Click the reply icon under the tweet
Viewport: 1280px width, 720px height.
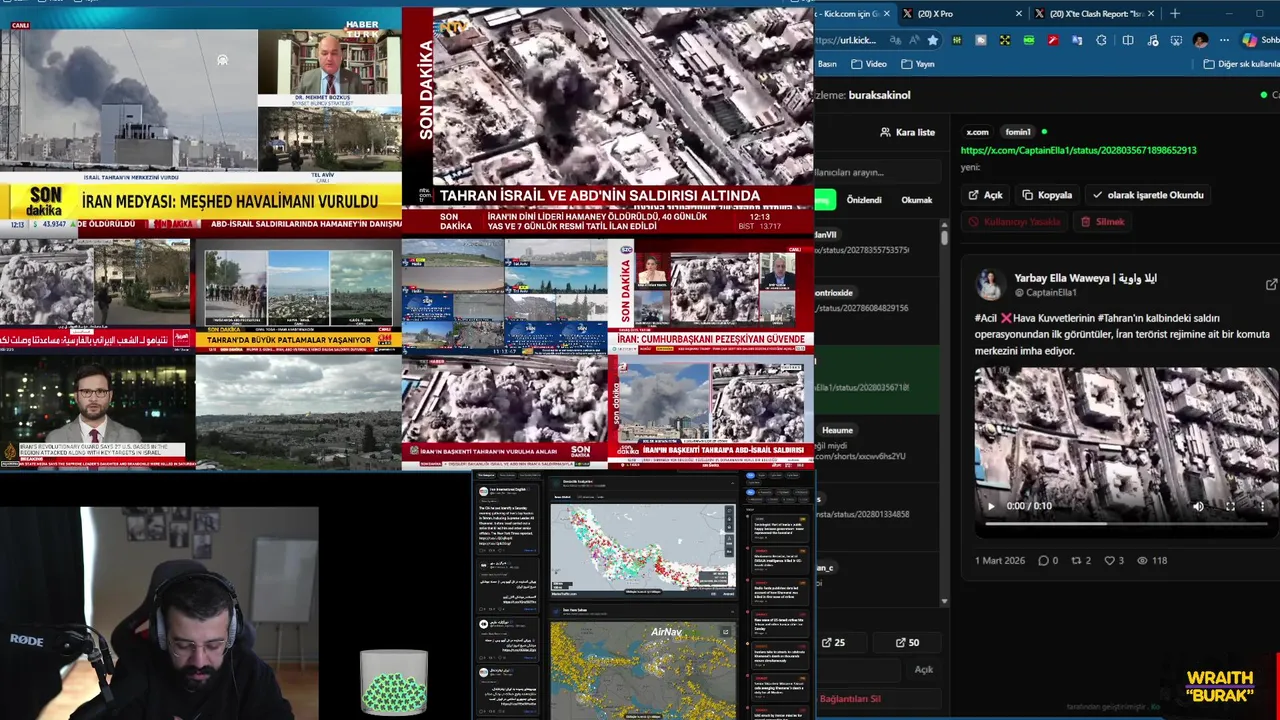point(1043,561)
